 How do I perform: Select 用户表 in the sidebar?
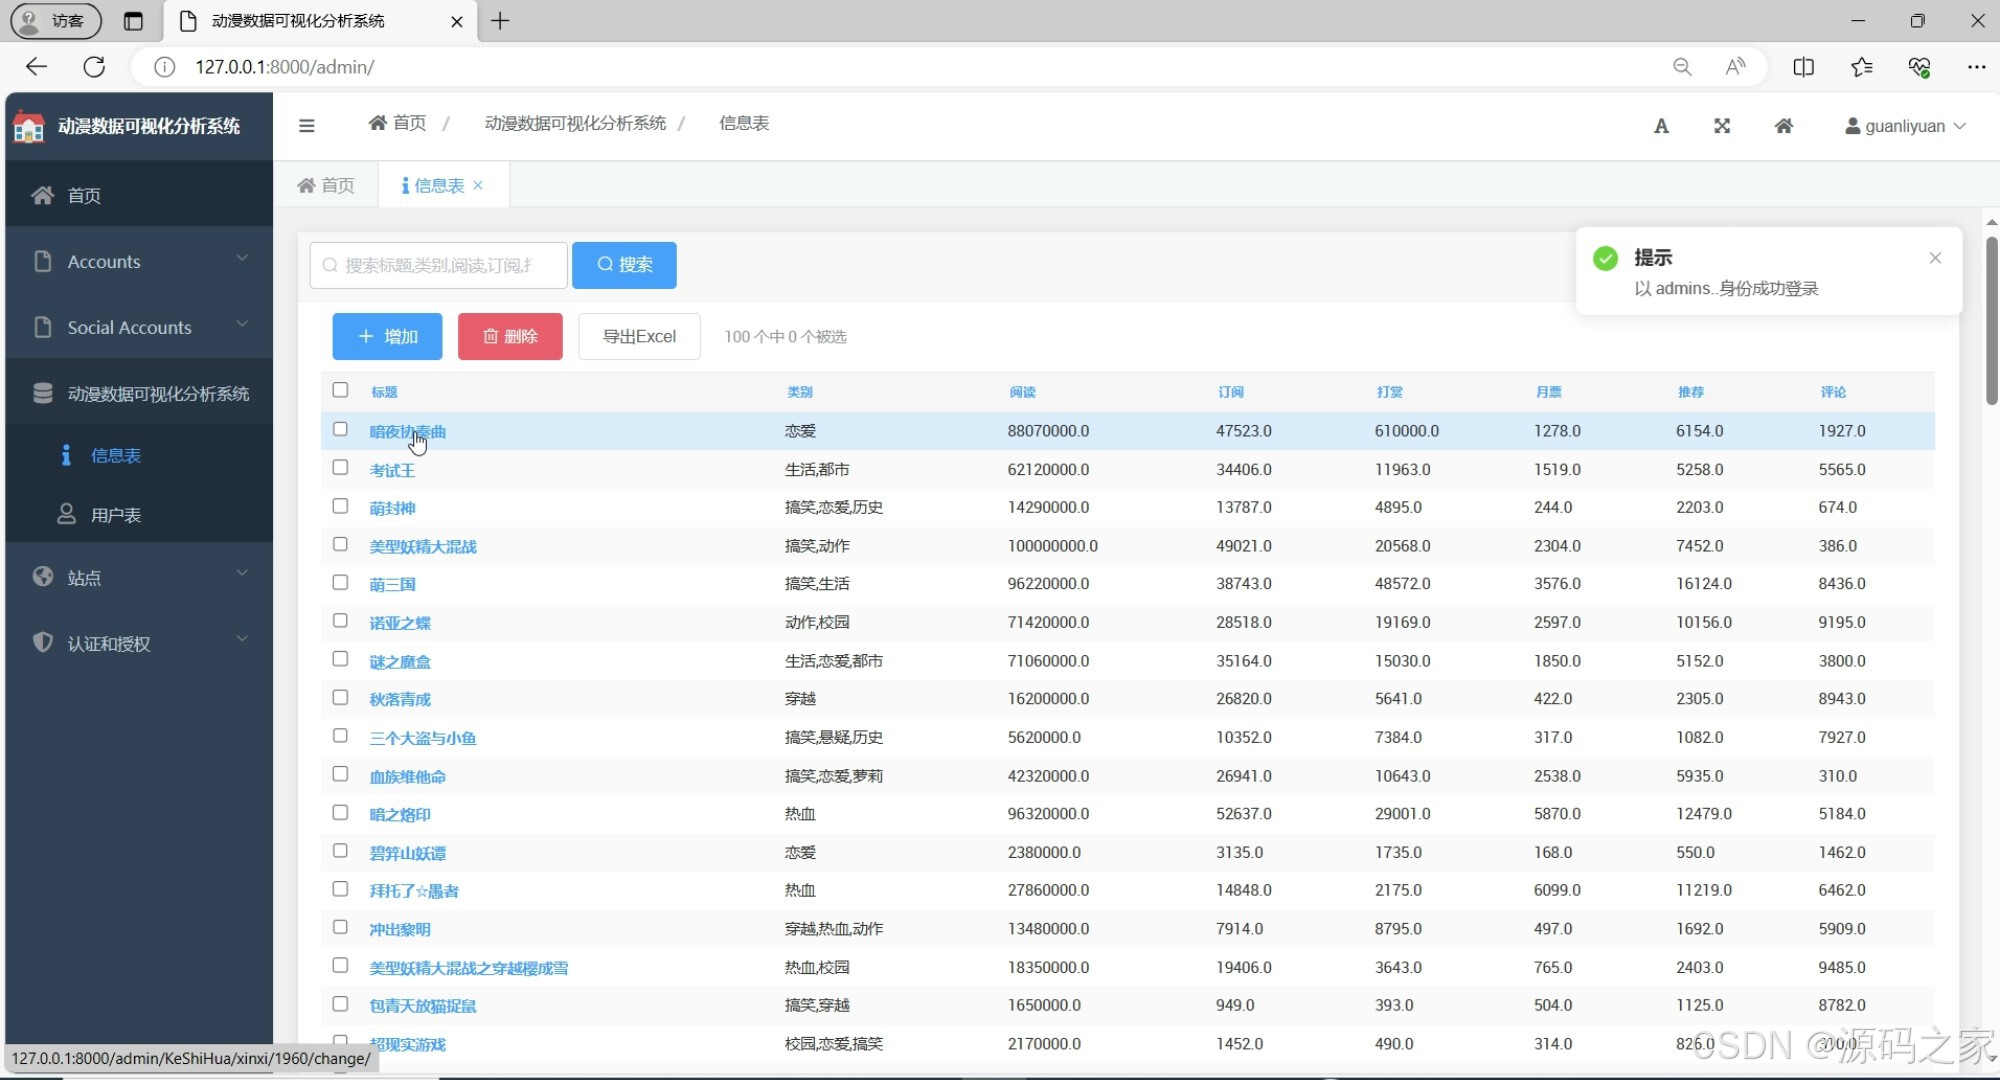click(x=115, y=515)
